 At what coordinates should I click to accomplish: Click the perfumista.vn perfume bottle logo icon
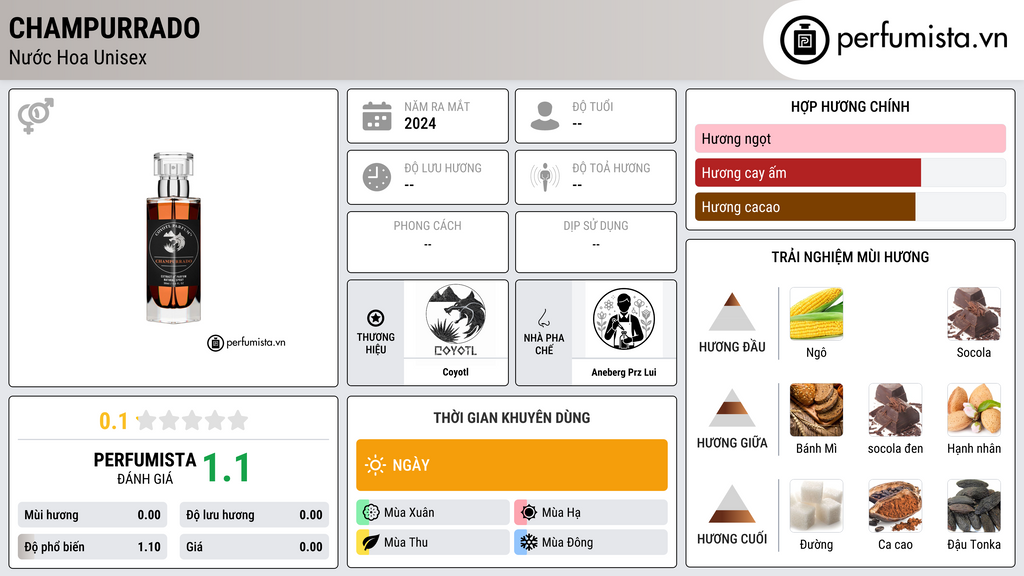804,40
